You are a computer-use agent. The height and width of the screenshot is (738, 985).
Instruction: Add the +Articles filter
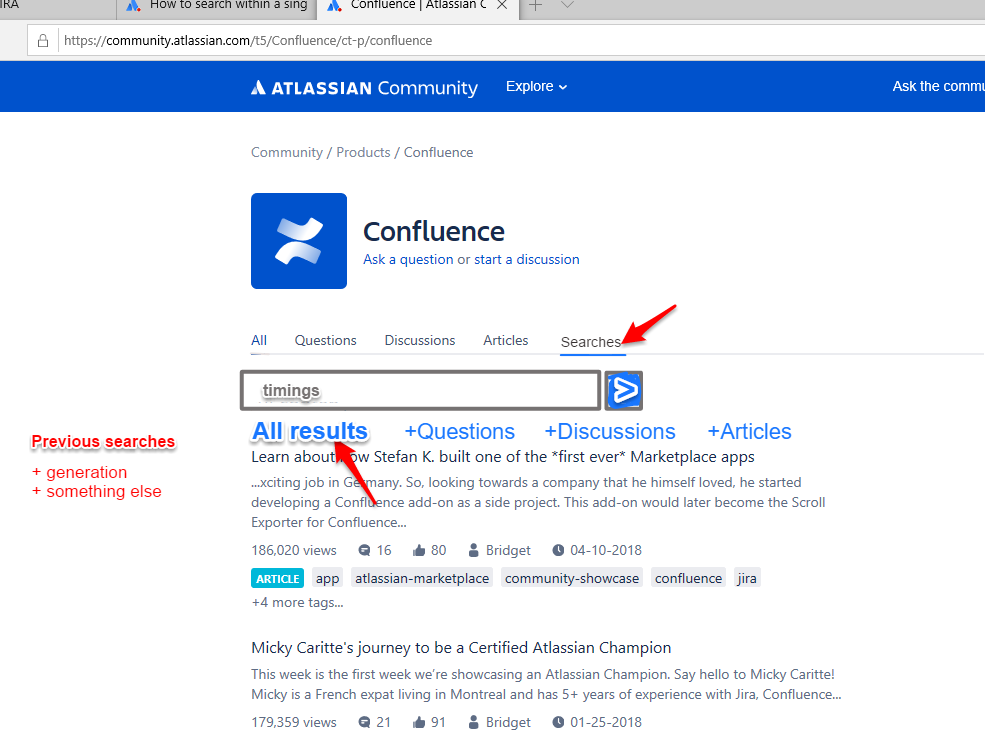click(749, 431)
